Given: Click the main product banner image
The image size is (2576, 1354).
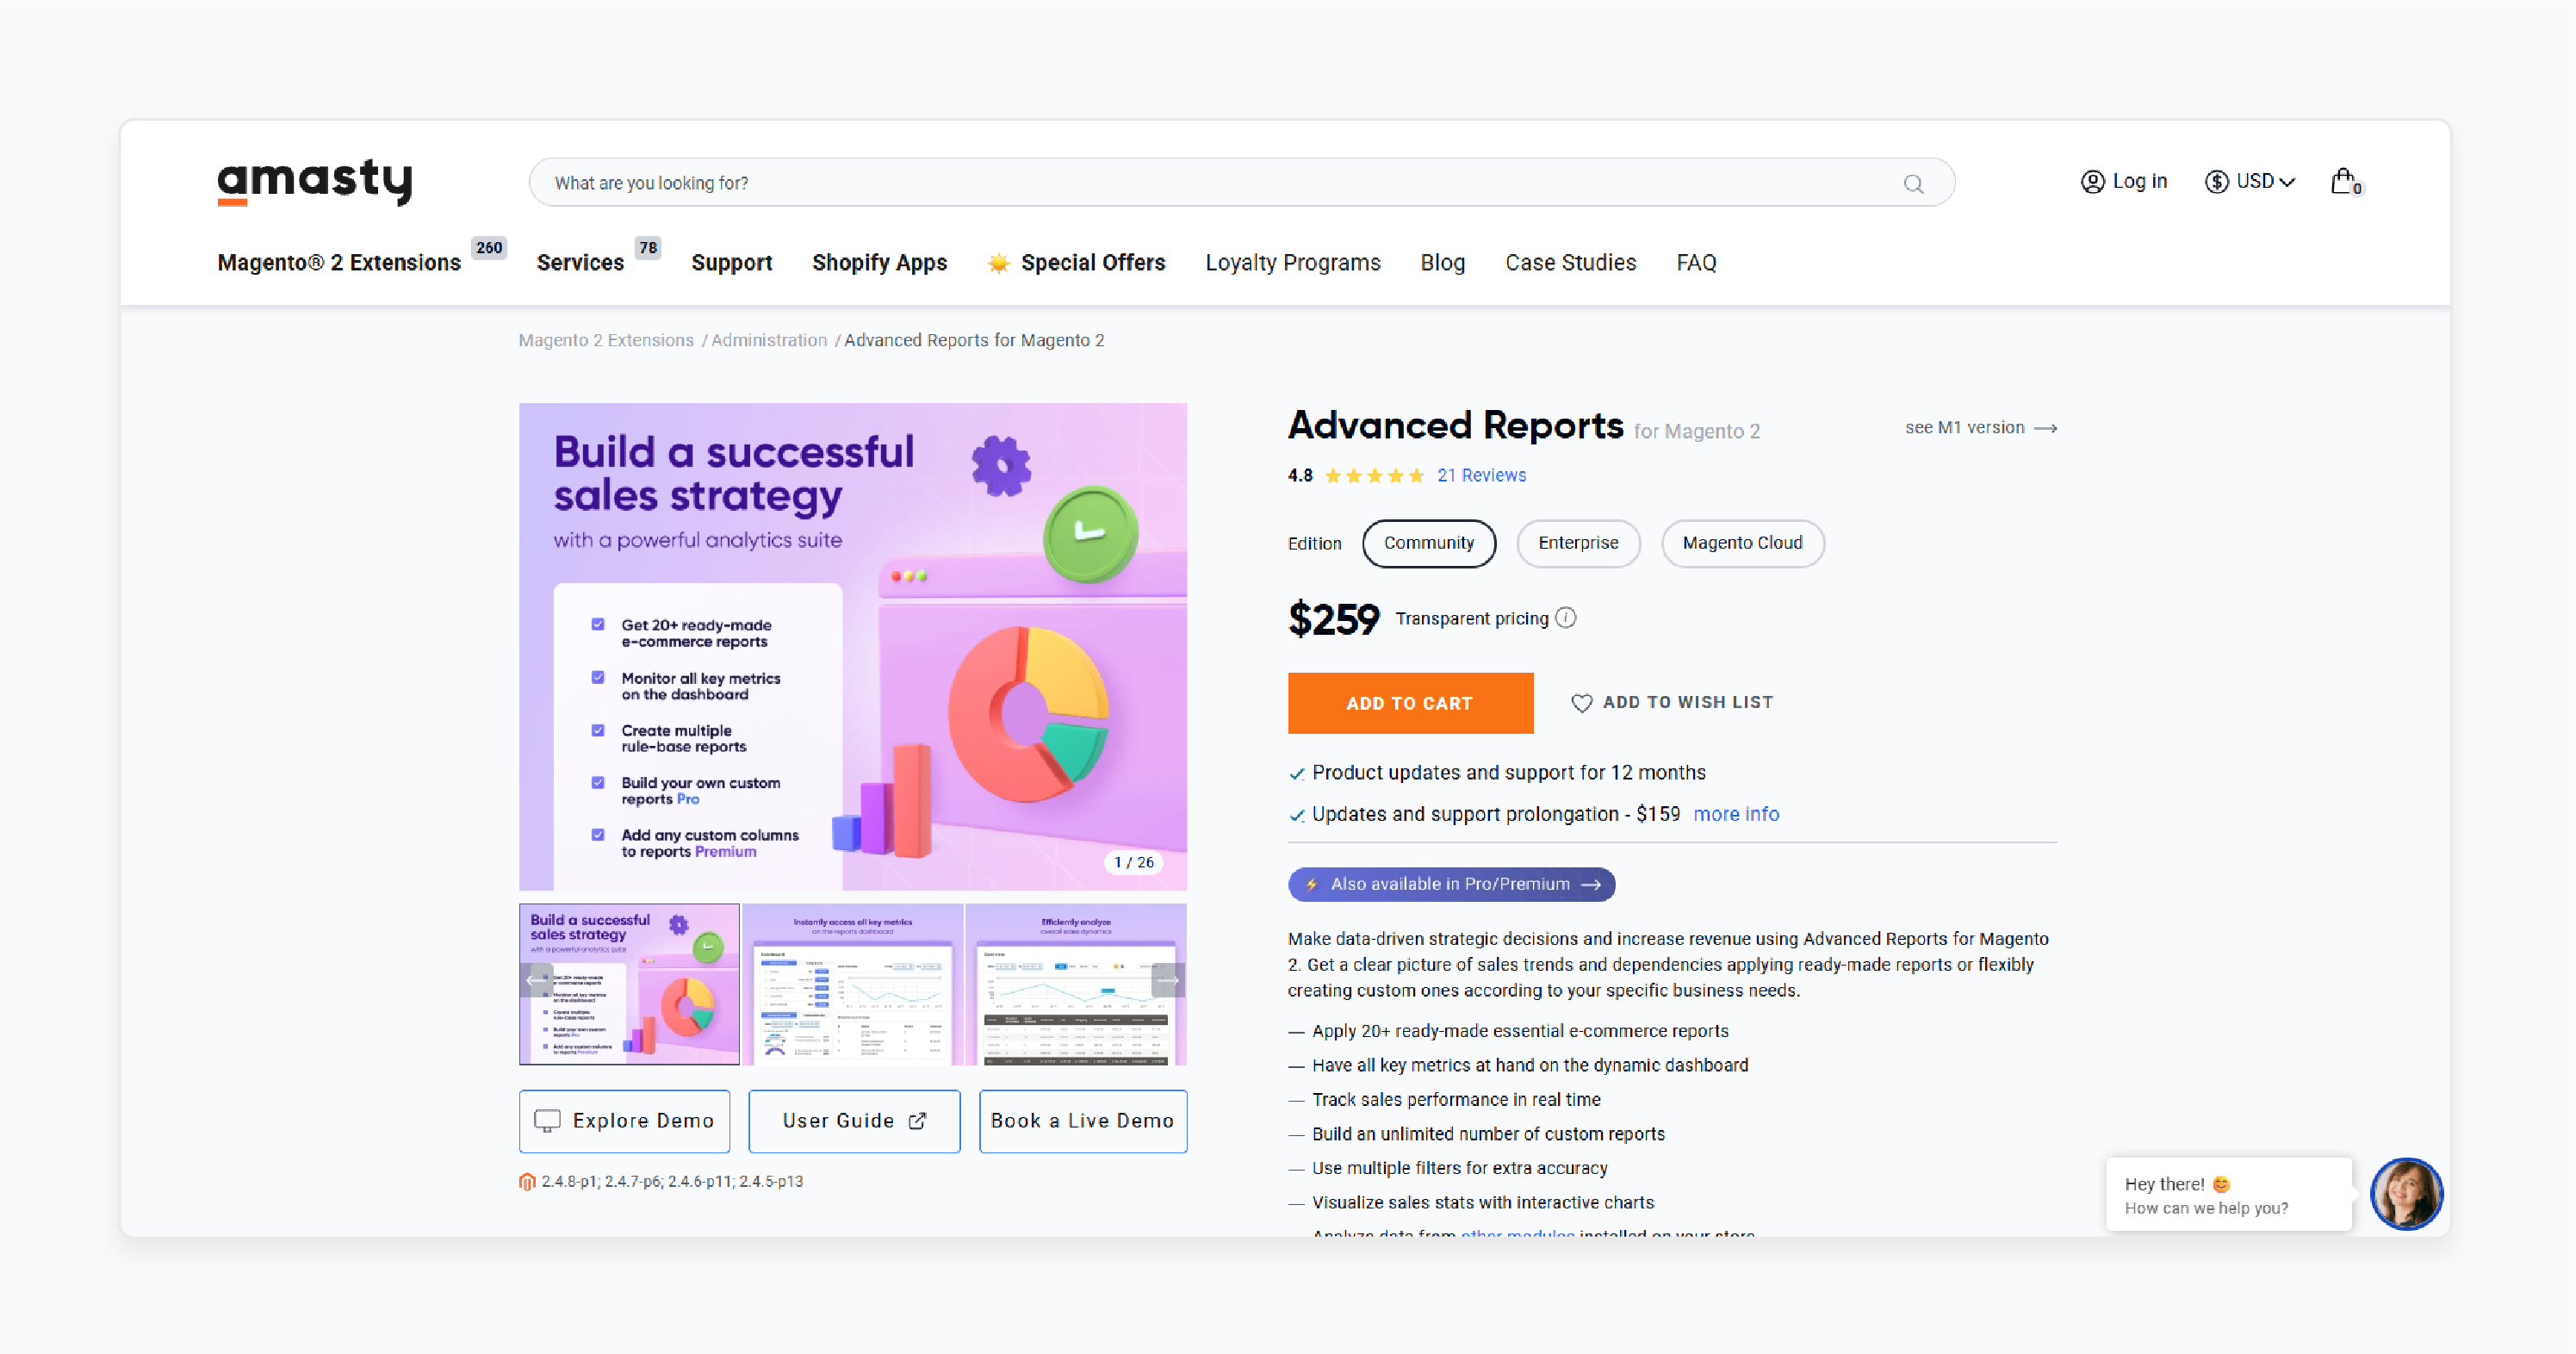Looking at the screenshot, I should click(x=853, y=647).
